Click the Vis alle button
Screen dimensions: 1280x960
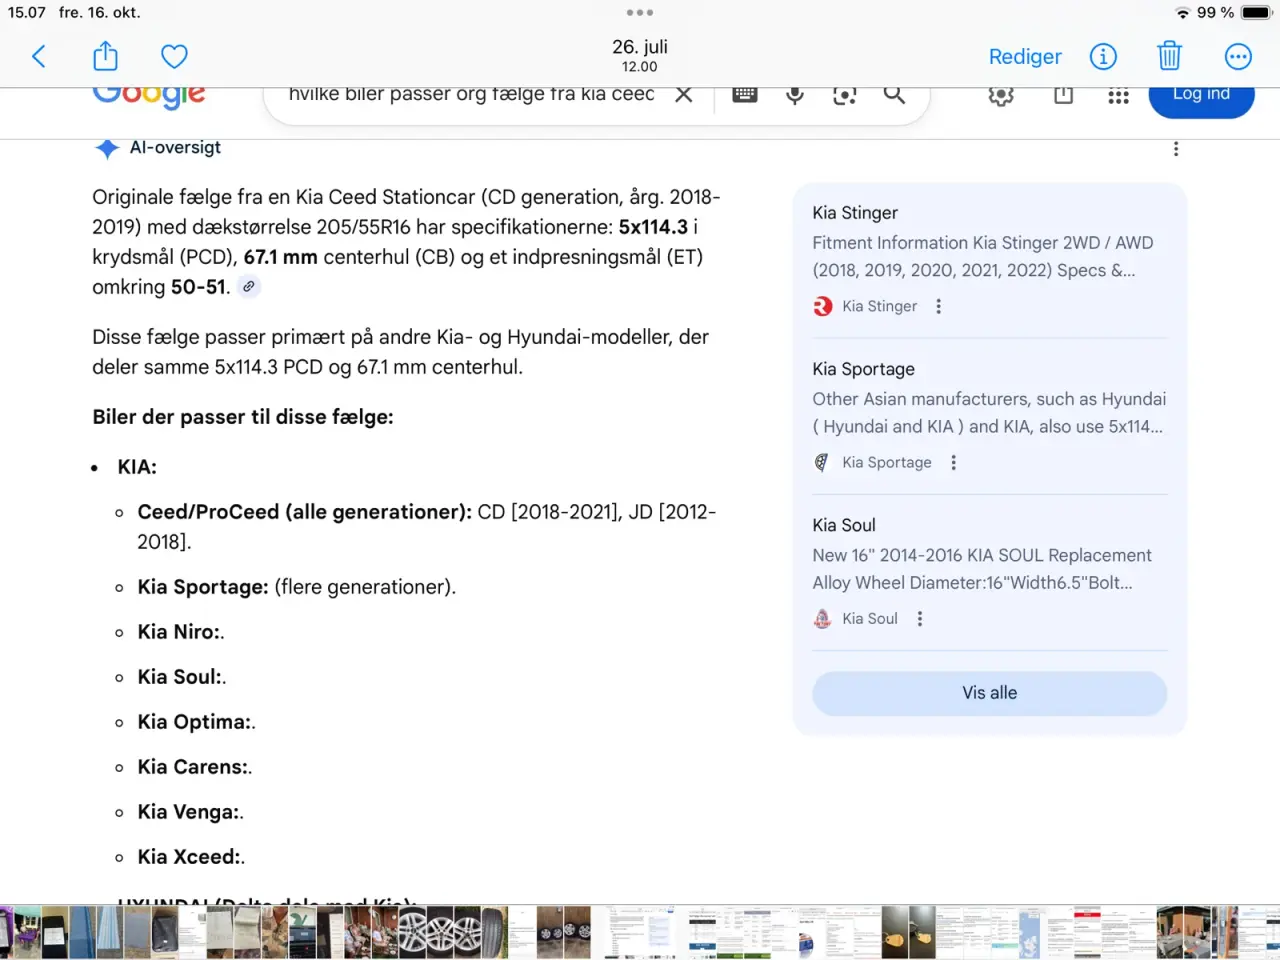[x=990, y=693]
